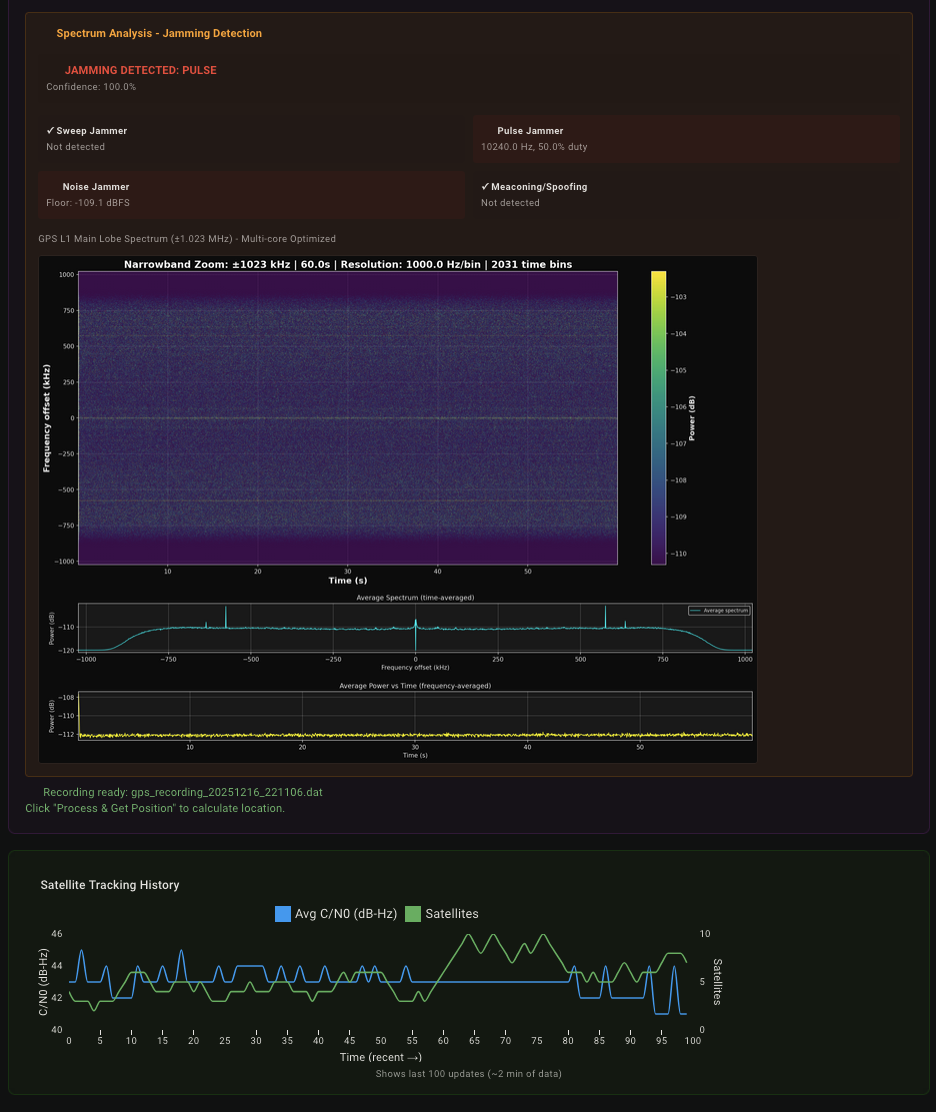Click the Meaconing/Spoofing Not detected card
Viewport: 936px width, 1112px height.
coord(686,195)
